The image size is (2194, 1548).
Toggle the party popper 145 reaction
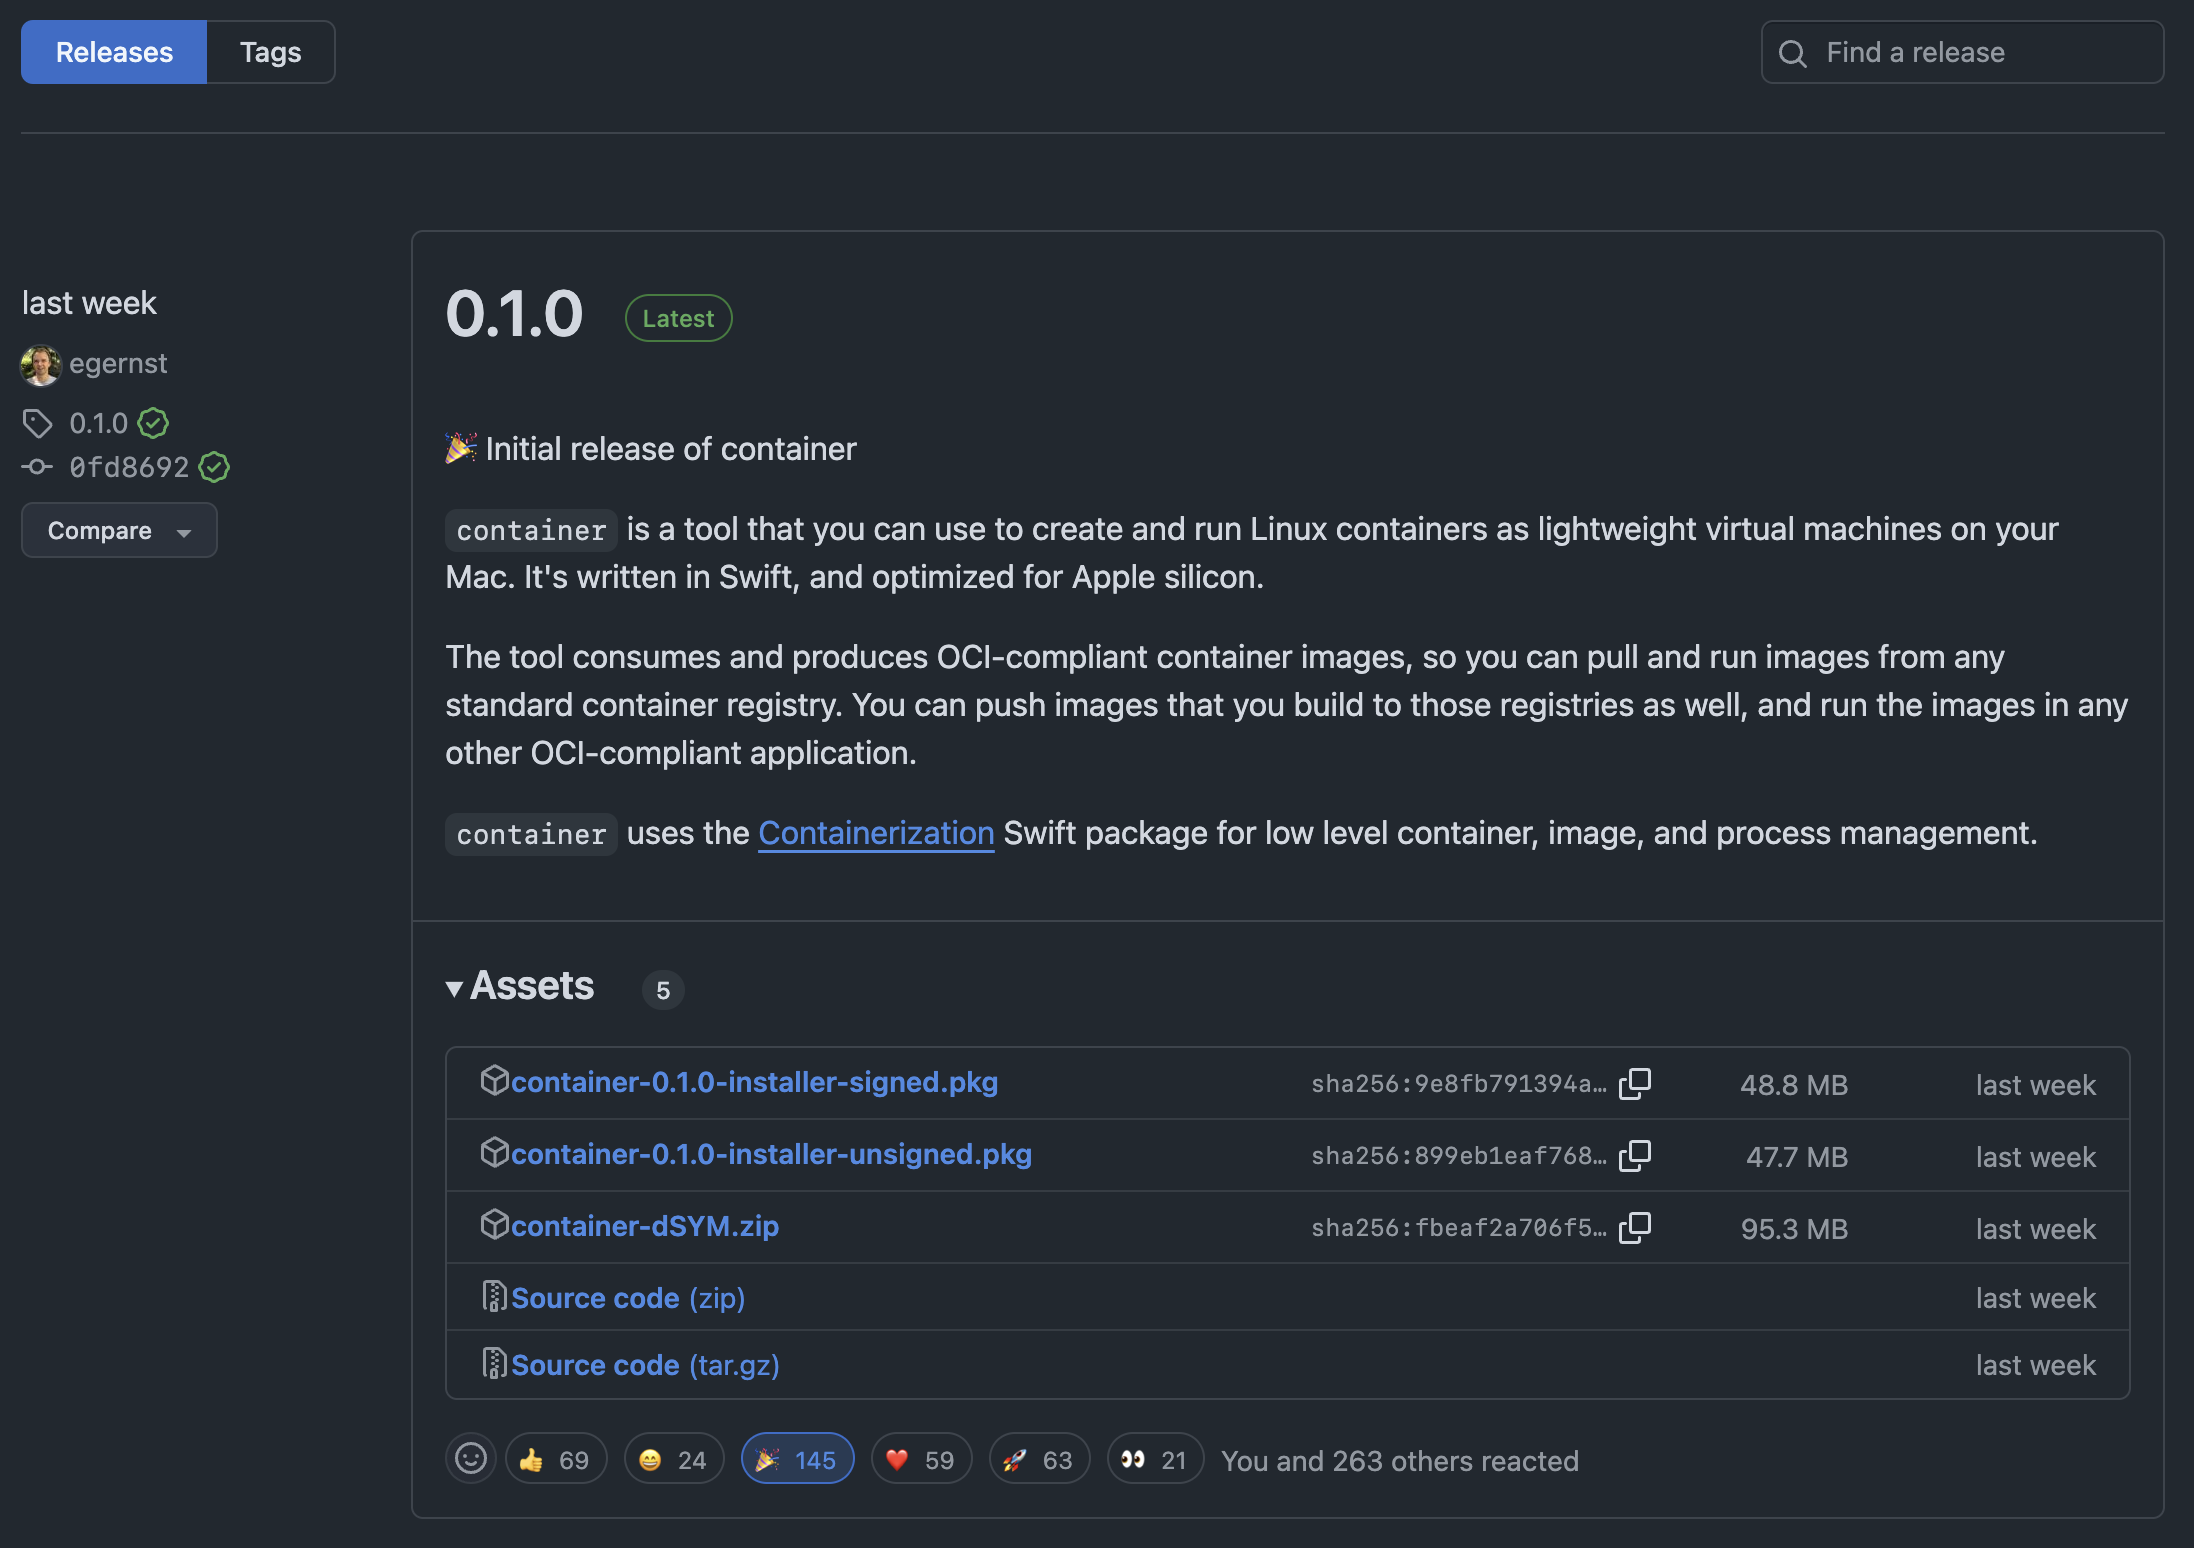tap(797, 1459)
